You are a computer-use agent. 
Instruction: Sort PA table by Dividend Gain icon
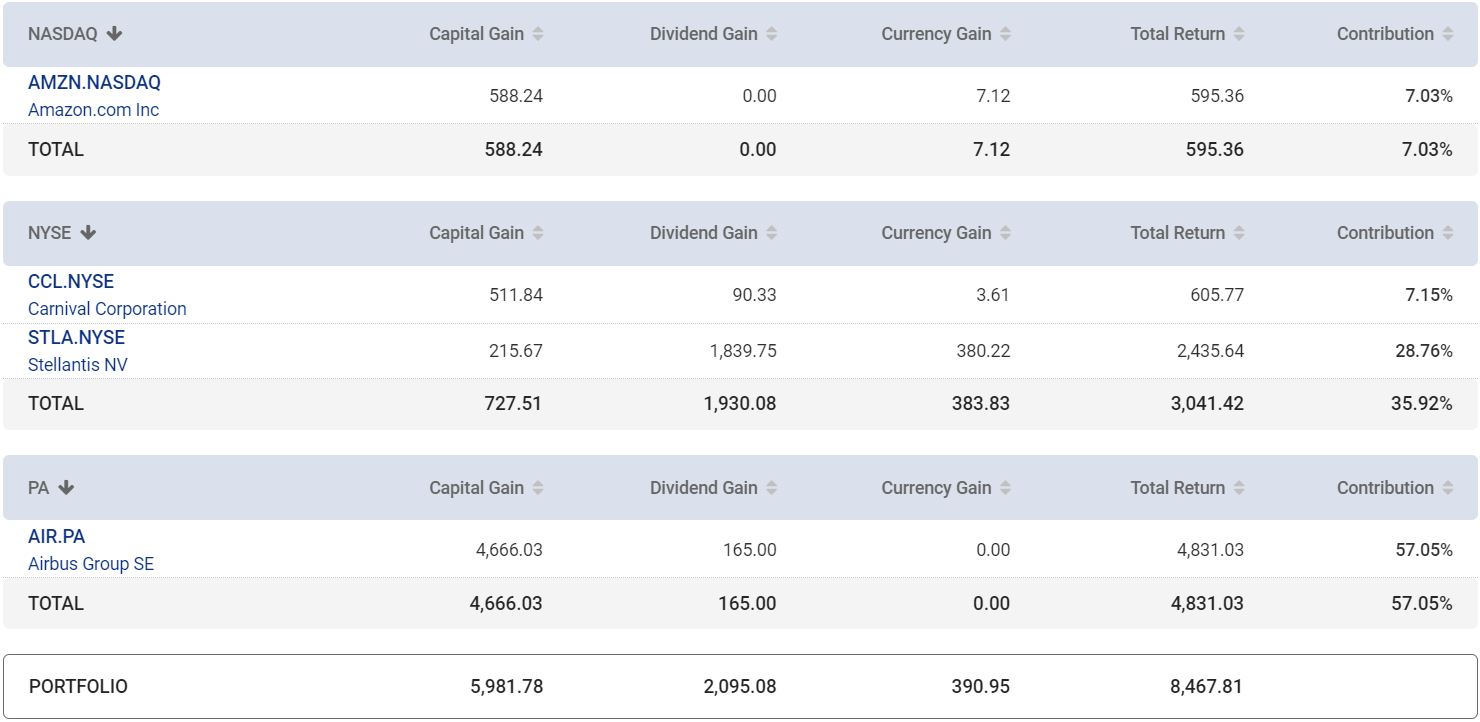(771, 488)
